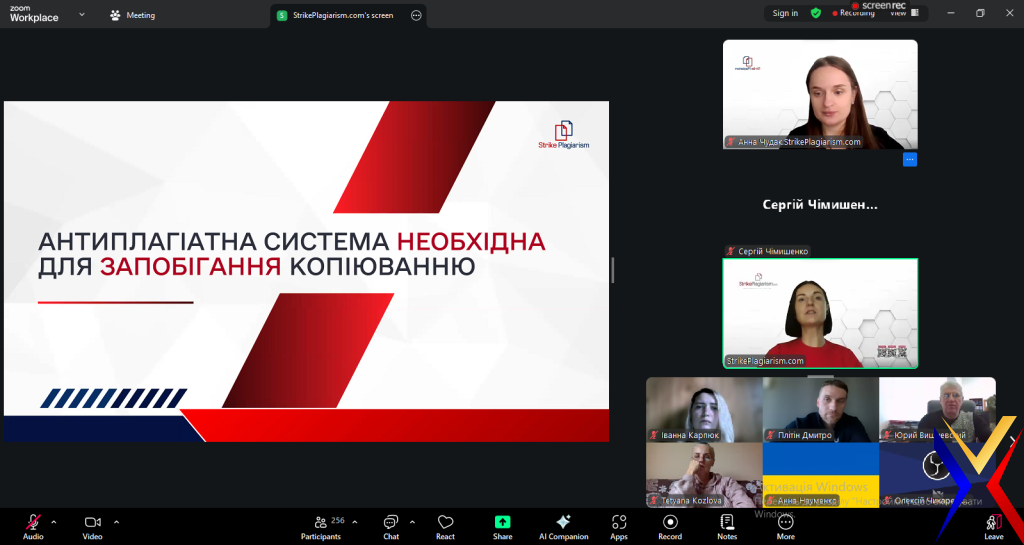Open the Chat panel
This screenshot has width=1024, height=545.
(x=391, y=525)
